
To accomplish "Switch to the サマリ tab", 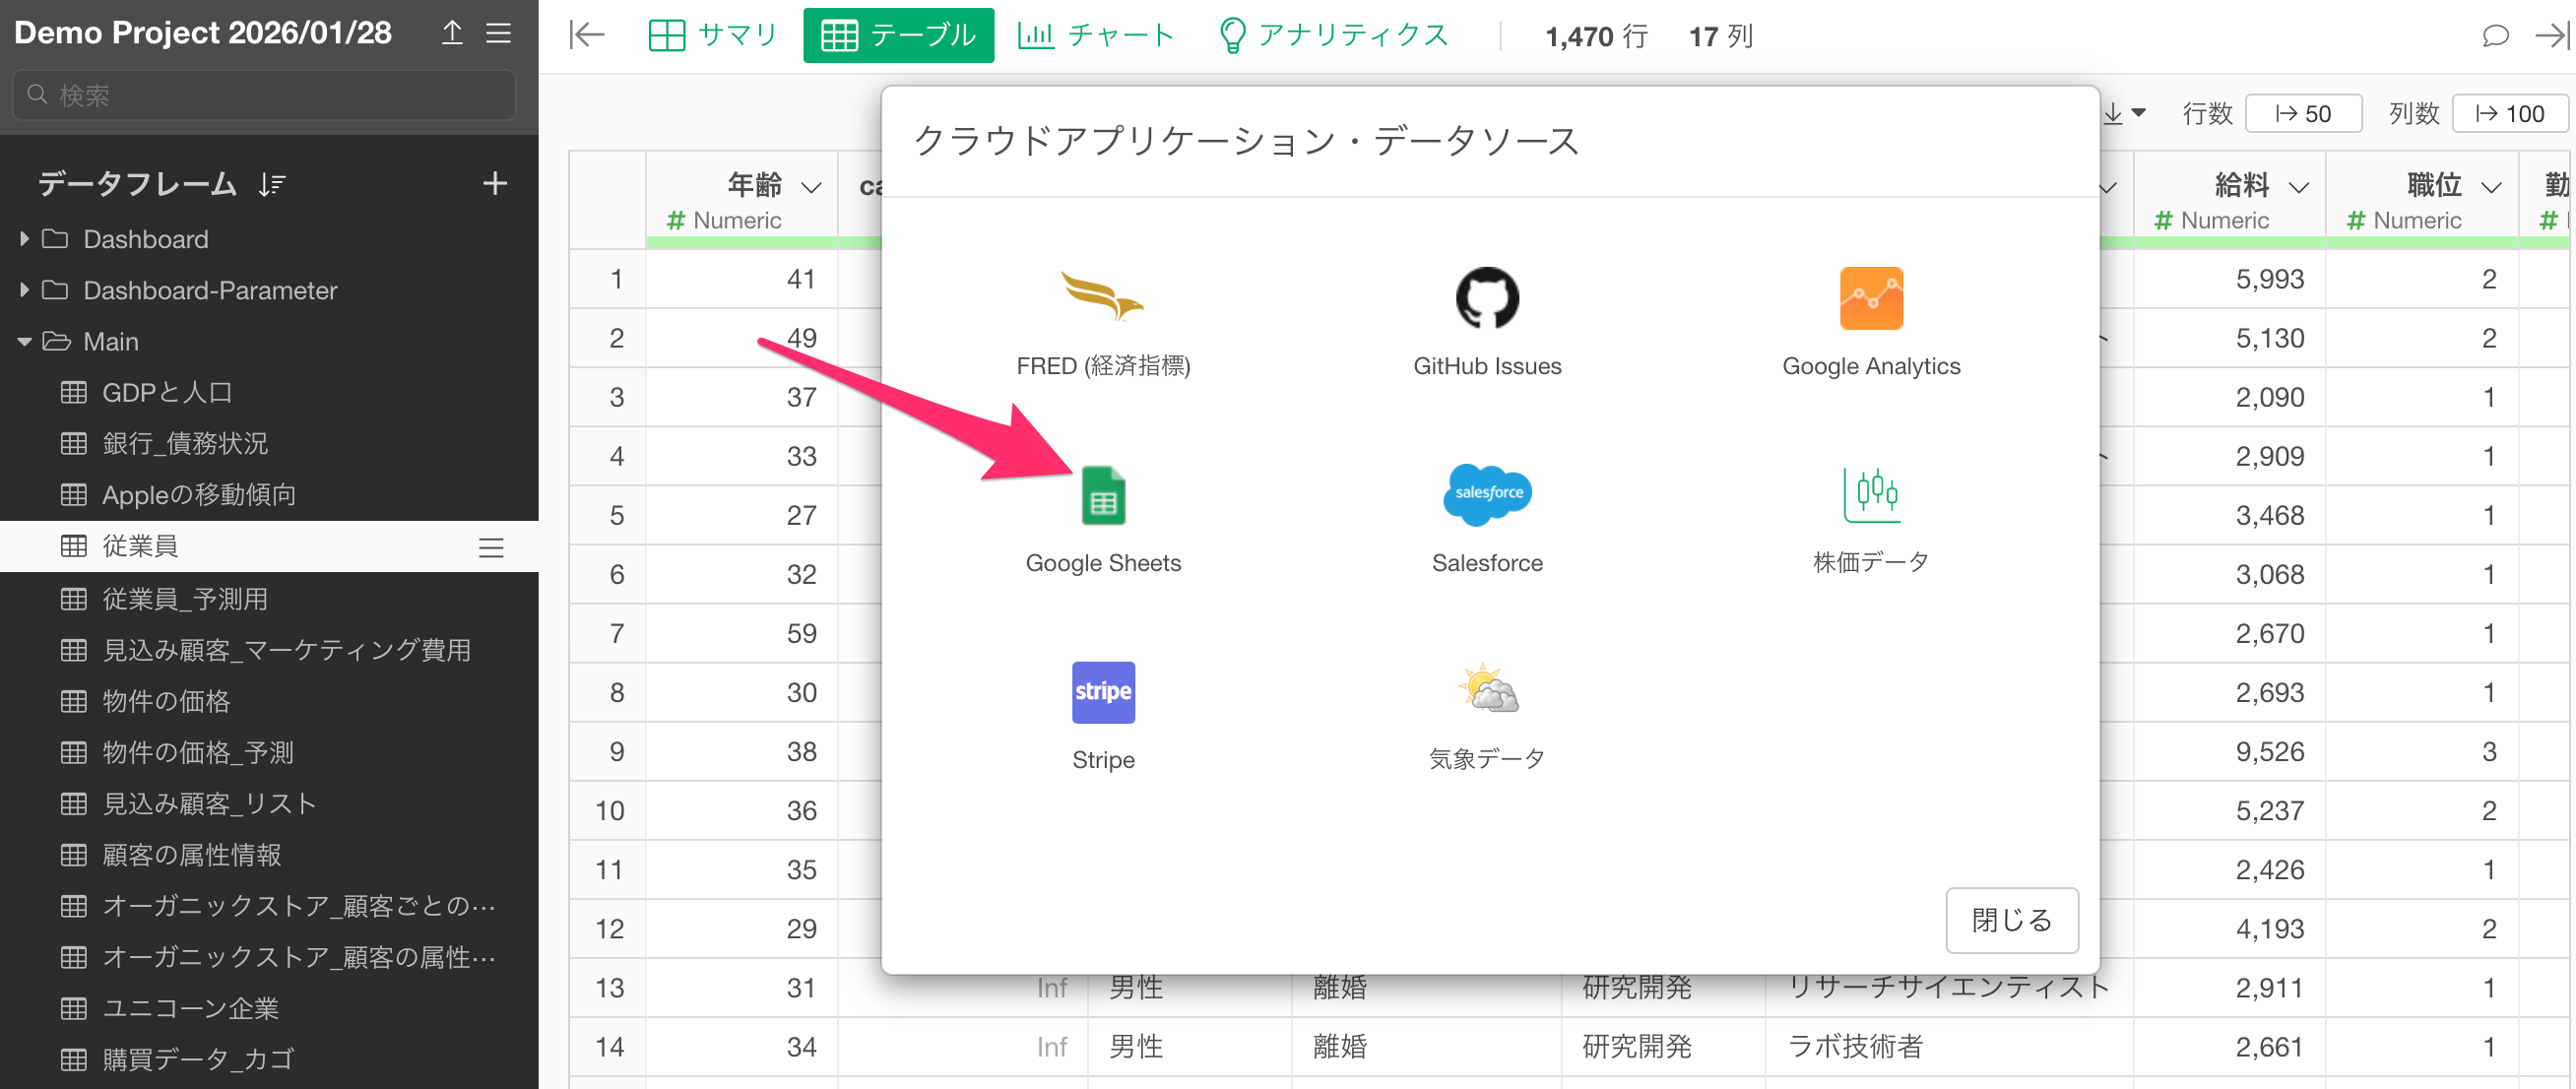I will [713, 35].
